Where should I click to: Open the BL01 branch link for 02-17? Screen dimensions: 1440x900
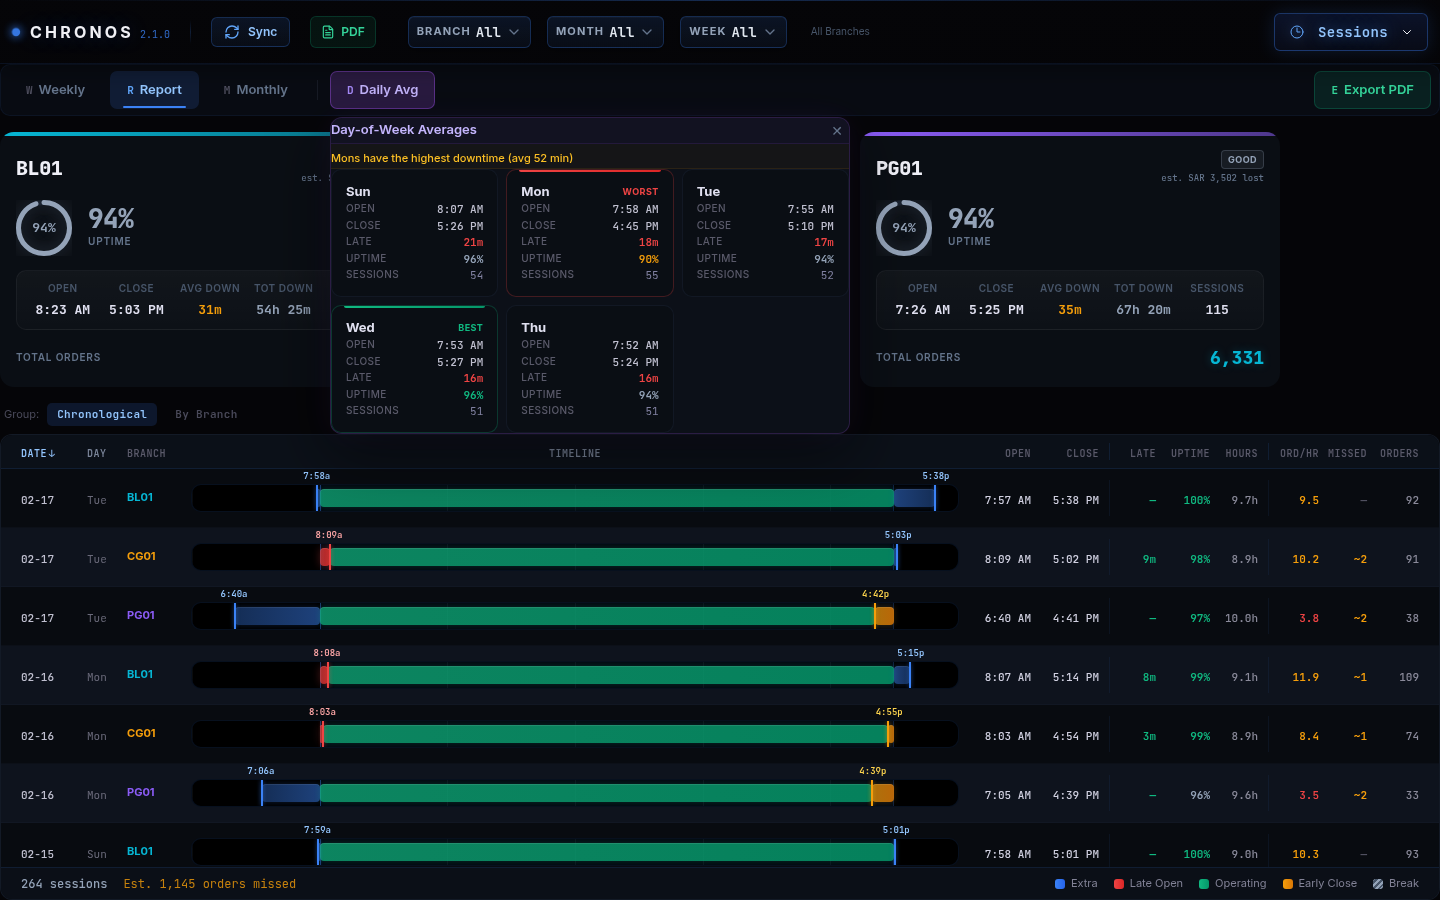tap(140, 497)
